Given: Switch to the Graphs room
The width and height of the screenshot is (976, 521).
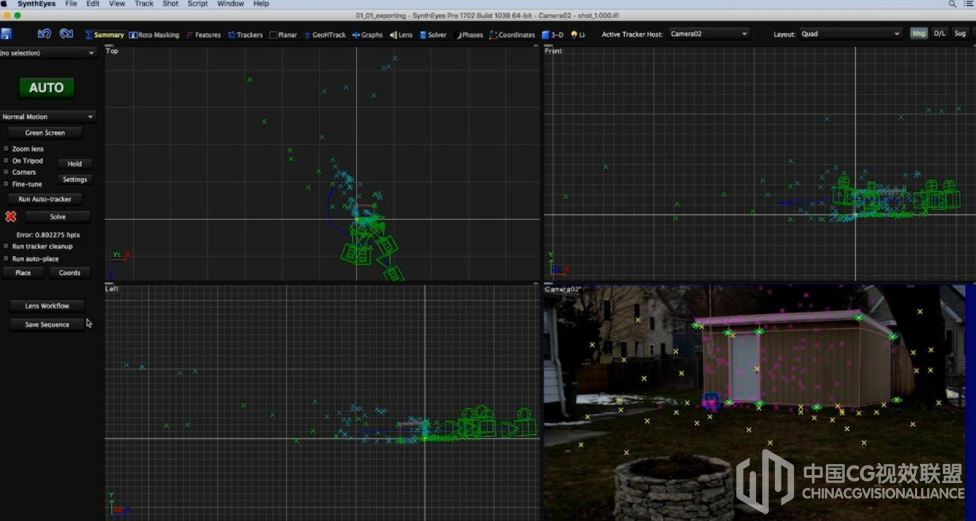Looking at the screenshot, I should 367,35.
